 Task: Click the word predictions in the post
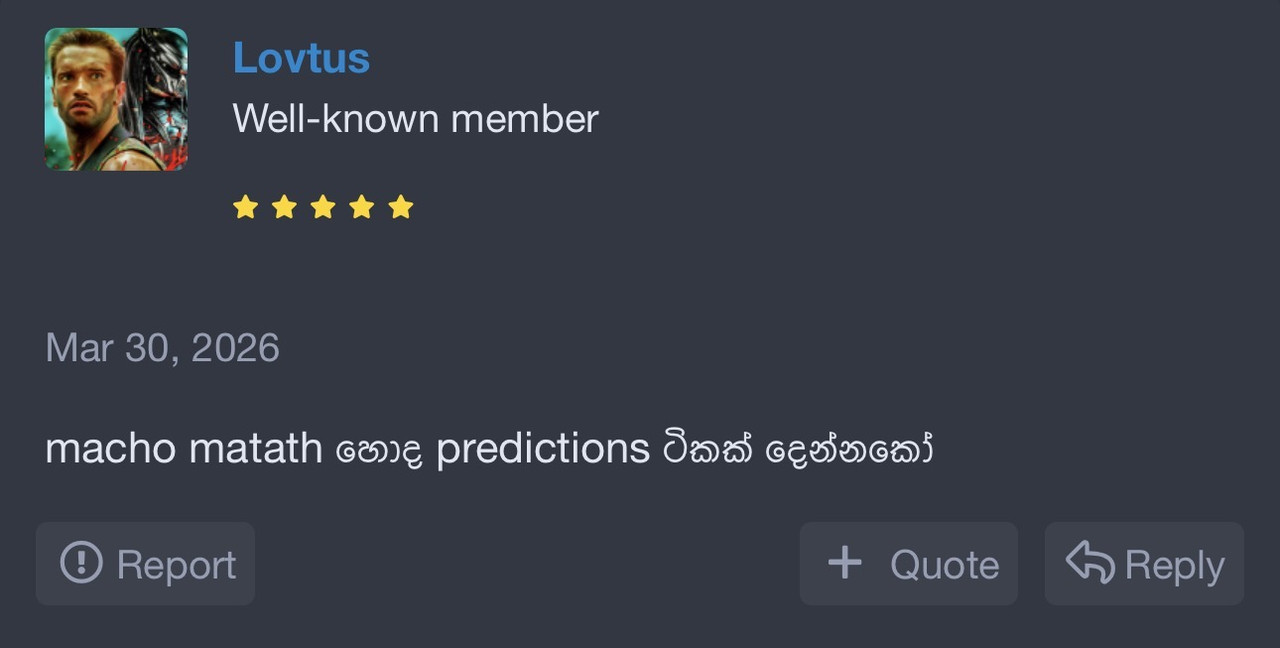click(543, 448)
